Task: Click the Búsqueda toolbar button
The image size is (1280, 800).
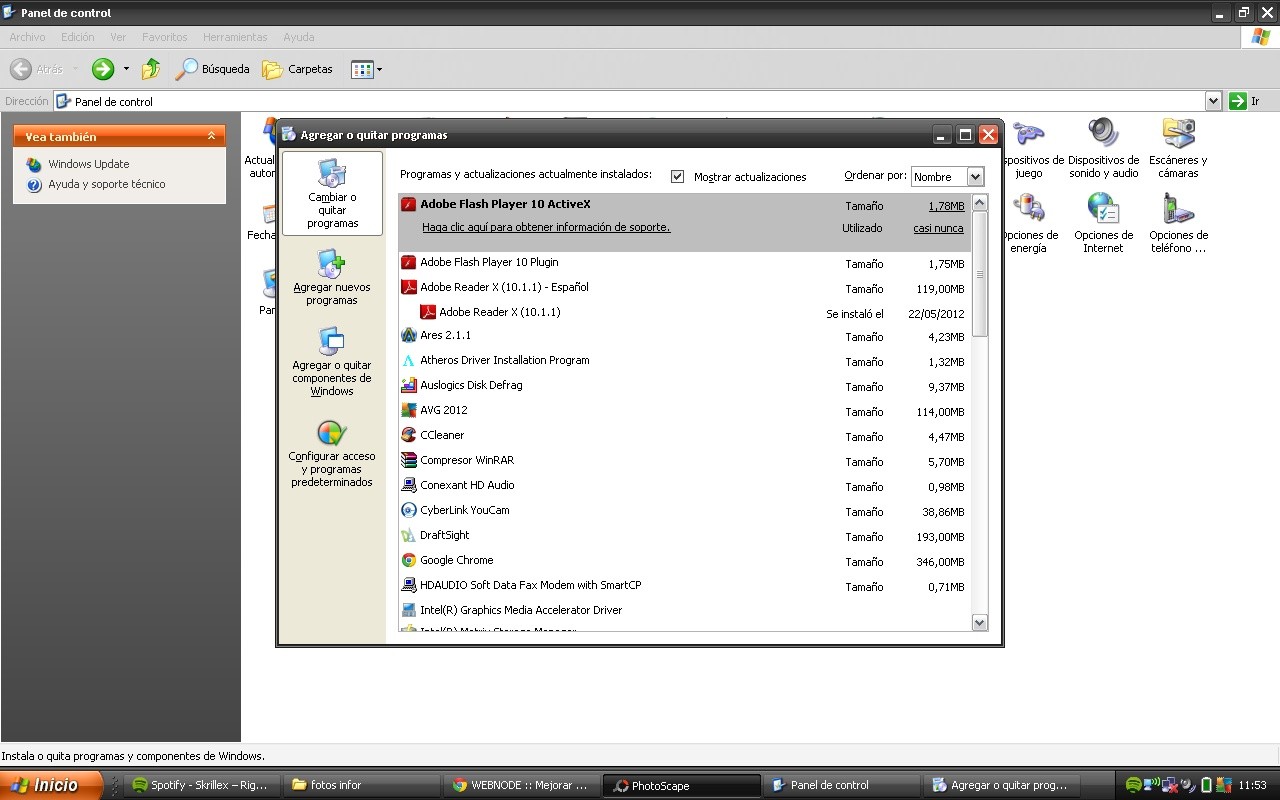Action: pyautogui.click(x=213, y=69)
